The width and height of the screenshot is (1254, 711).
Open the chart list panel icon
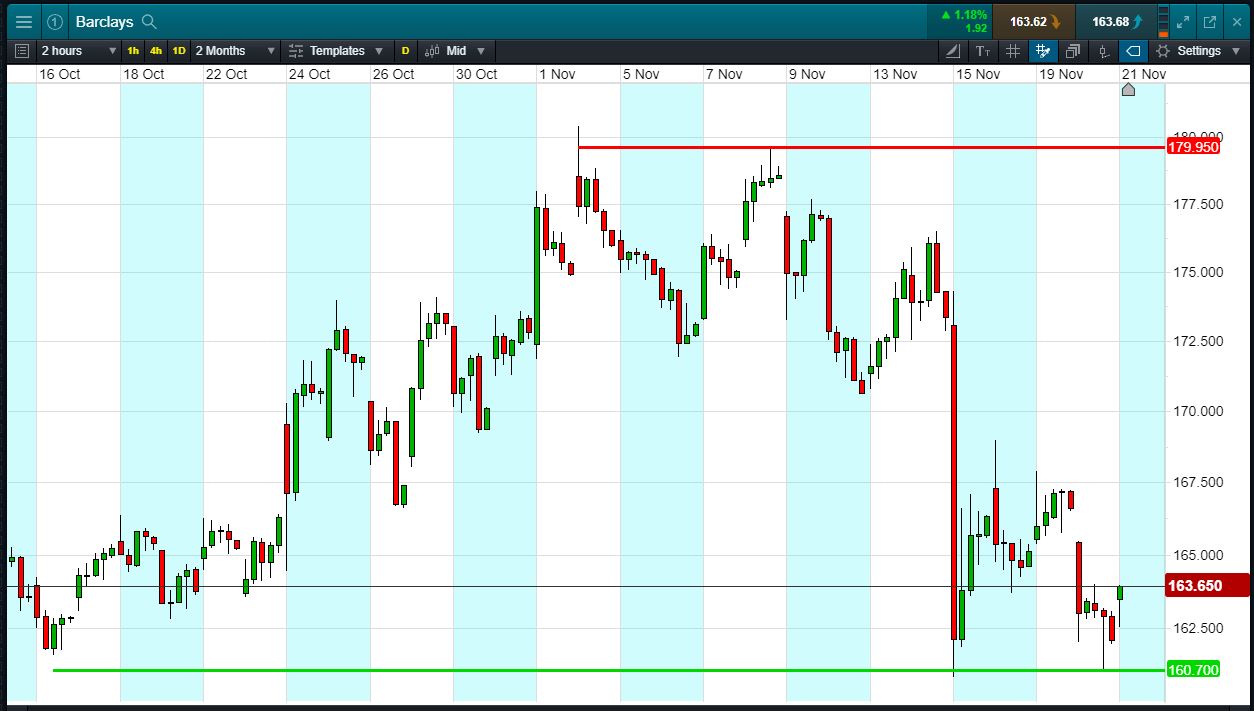[x=22, y=51]
